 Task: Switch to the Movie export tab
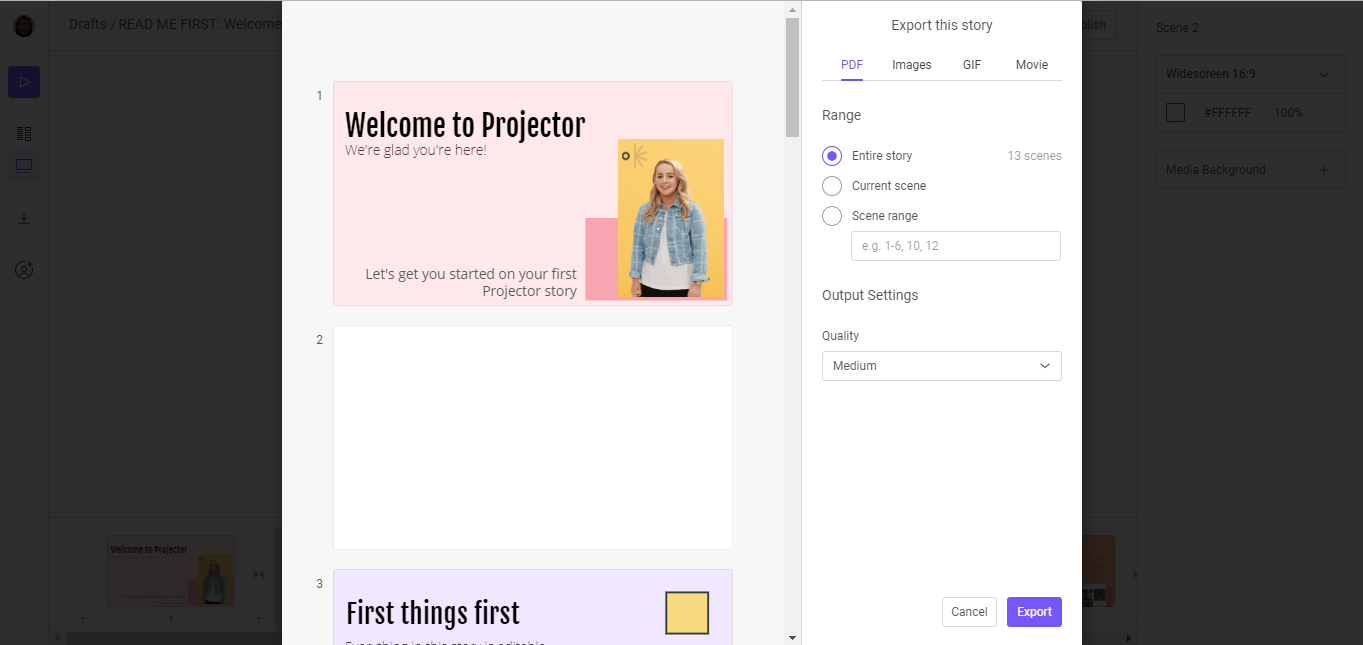click(x=1032, y=65)
